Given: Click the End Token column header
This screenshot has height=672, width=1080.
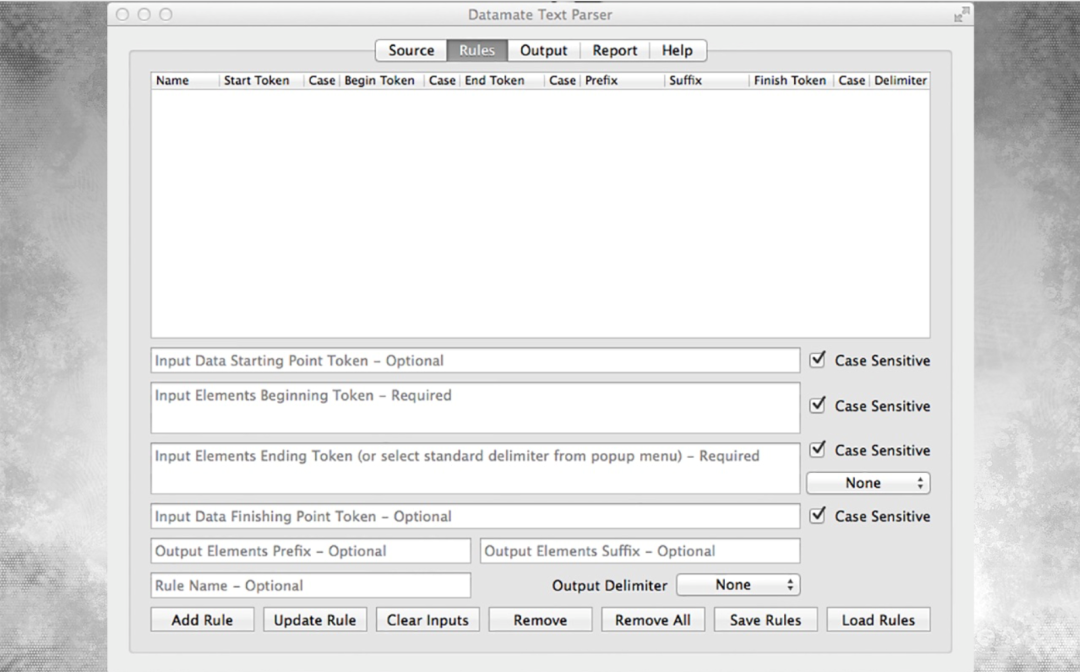Looking at the screenshot, I should 503,81.
